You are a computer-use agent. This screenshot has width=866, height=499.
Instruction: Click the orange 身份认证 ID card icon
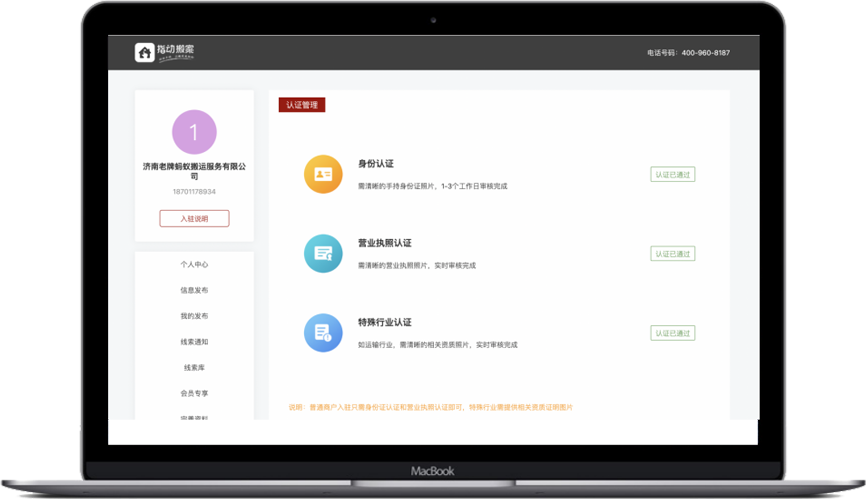[x=323, y=174]
